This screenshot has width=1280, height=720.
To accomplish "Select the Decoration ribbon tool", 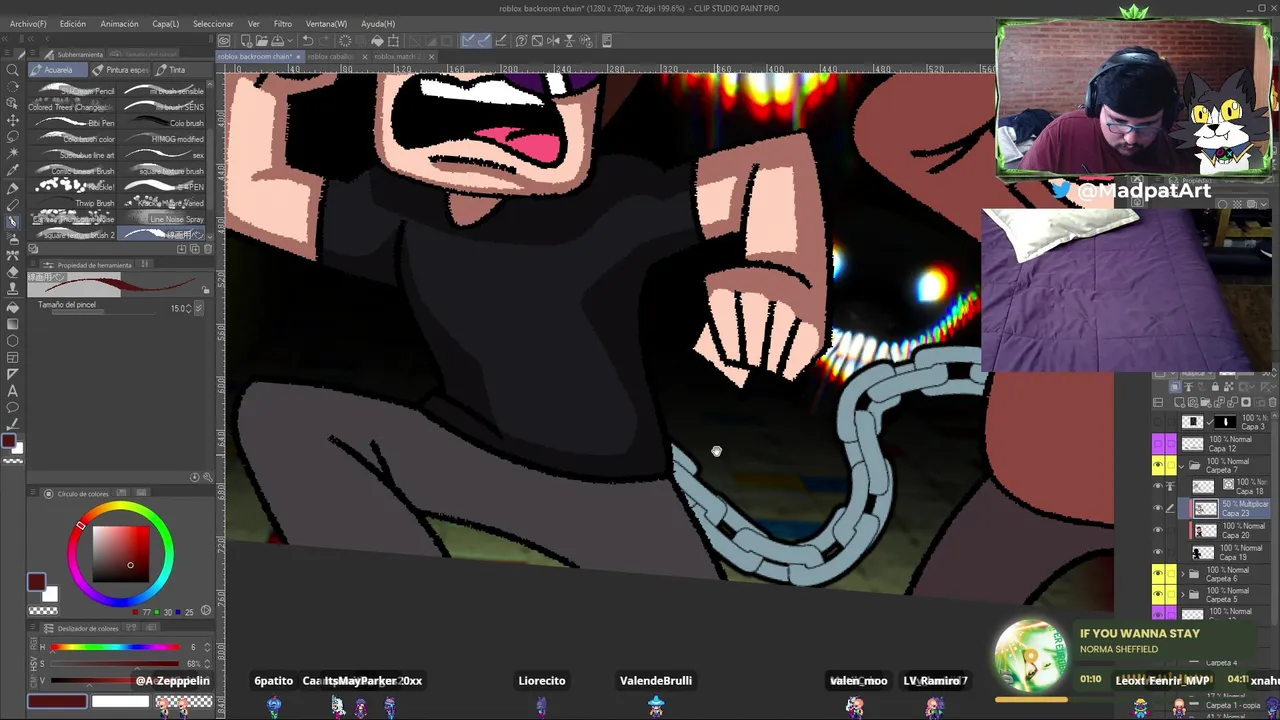I will pyautogui.click(x=13, y=256).
